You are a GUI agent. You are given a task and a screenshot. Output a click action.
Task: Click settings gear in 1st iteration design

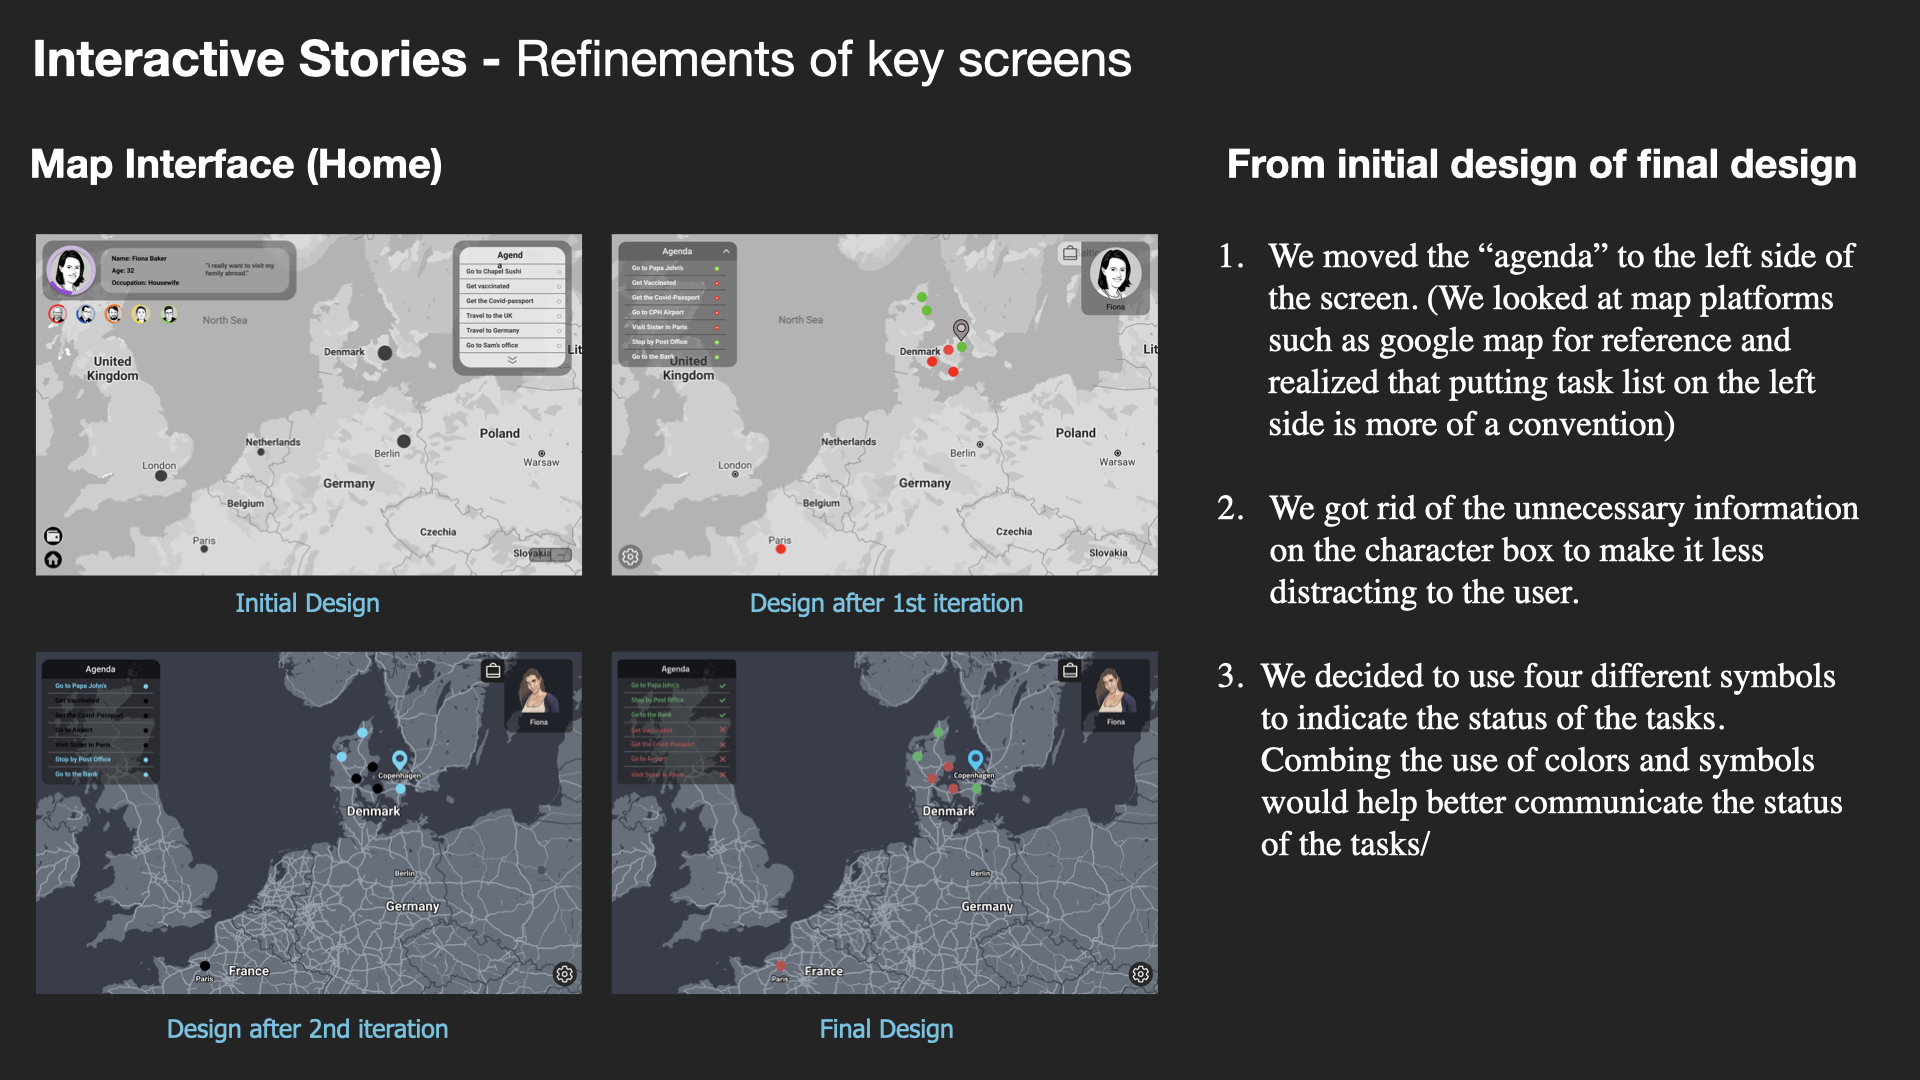tap(630, 557)
